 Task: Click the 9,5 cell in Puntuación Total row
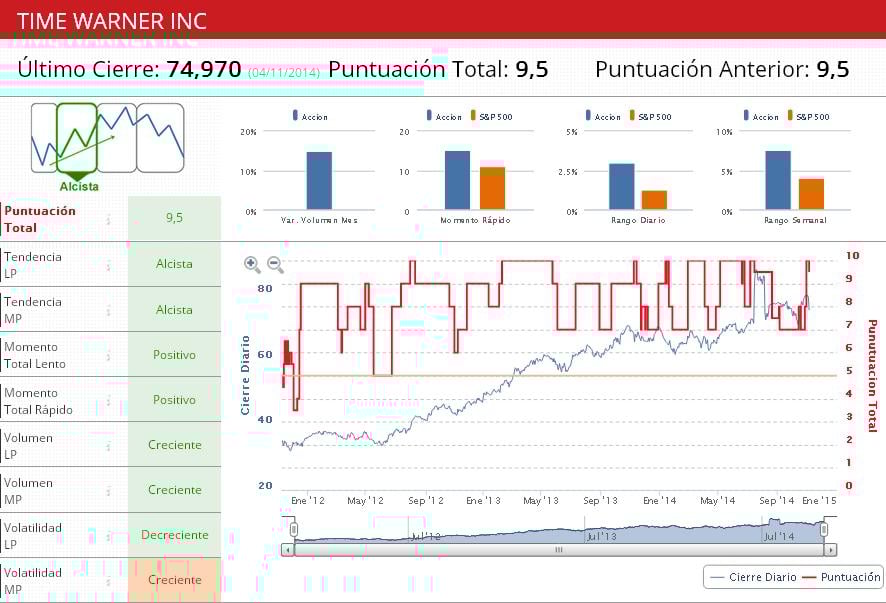175,218
